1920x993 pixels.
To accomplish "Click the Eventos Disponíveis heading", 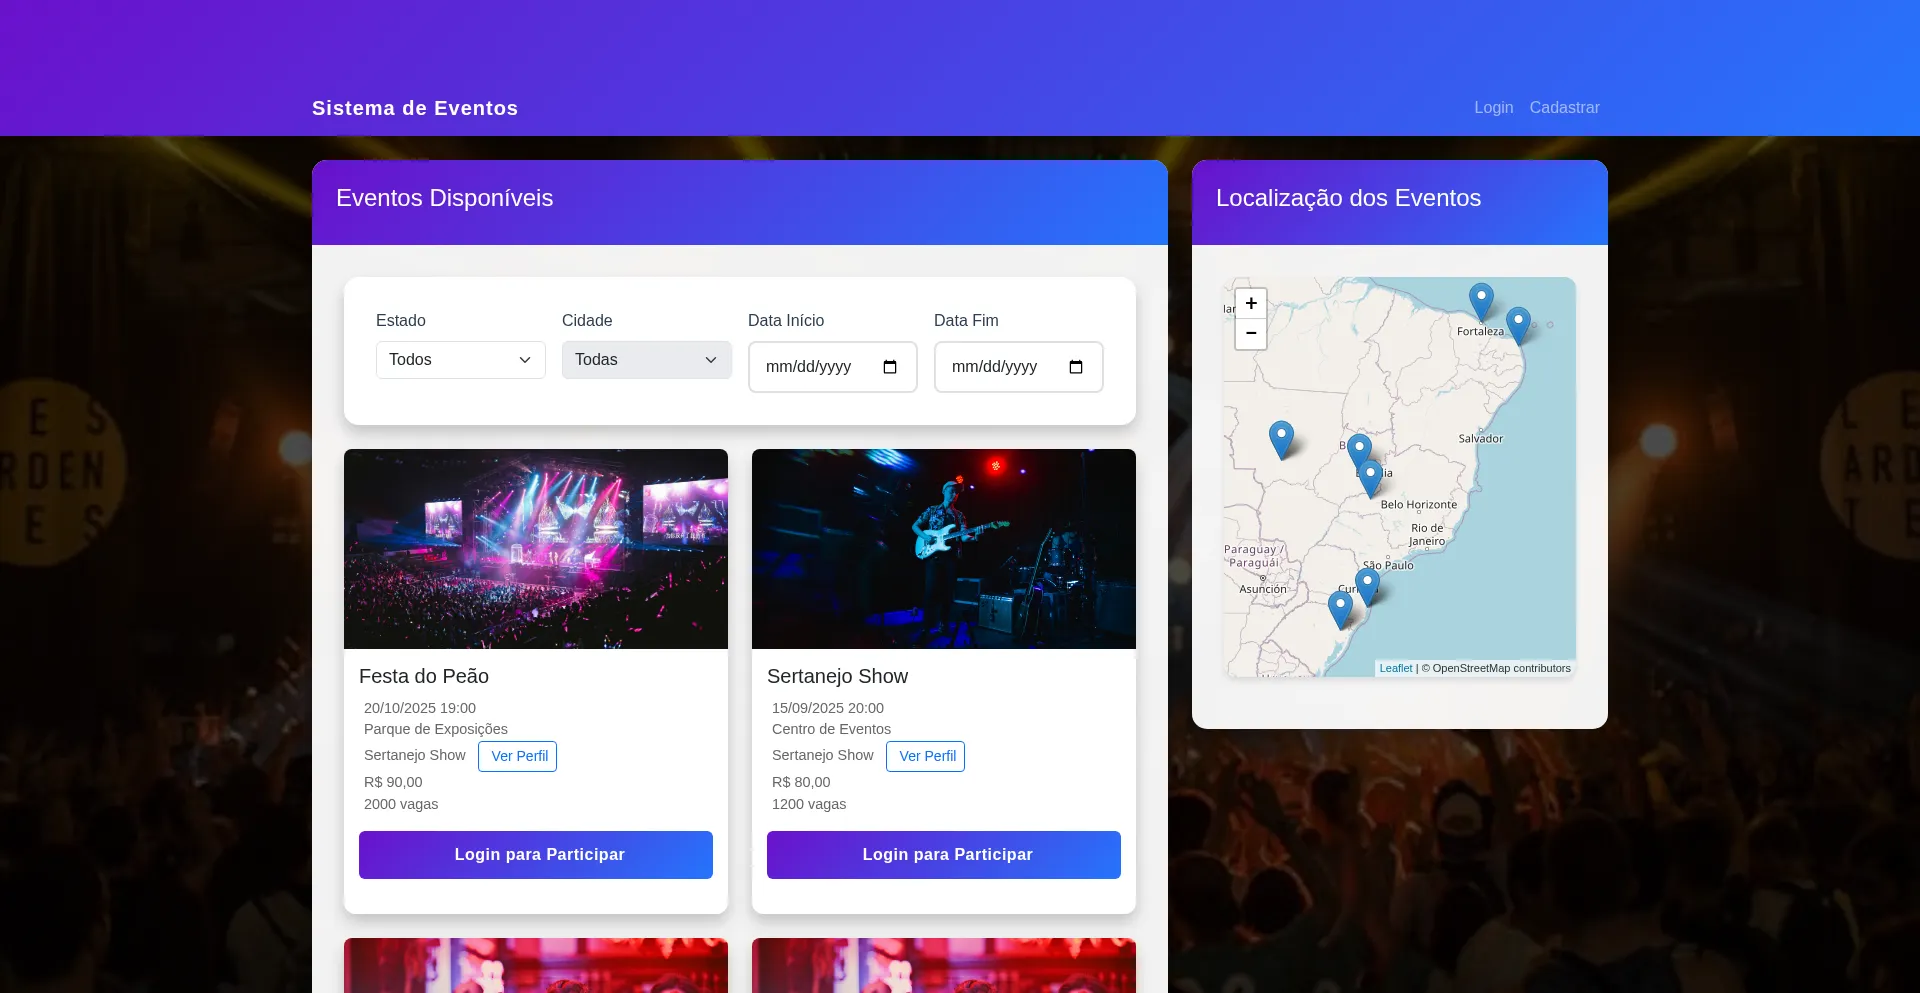I will tap(444, 198).
